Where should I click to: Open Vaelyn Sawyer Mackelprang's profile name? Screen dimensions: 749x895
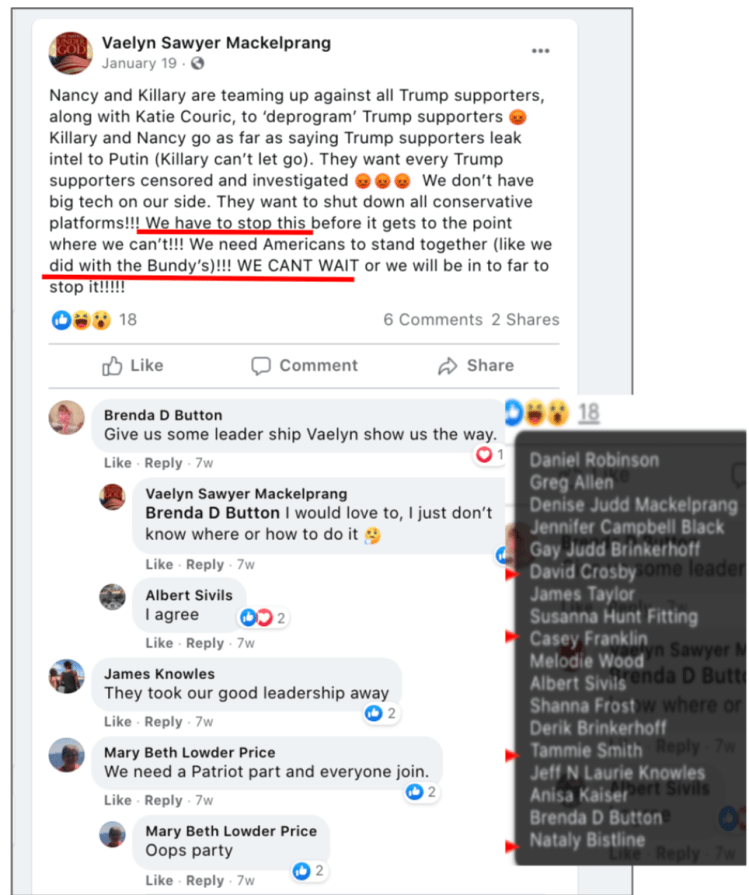pos(216,43)
